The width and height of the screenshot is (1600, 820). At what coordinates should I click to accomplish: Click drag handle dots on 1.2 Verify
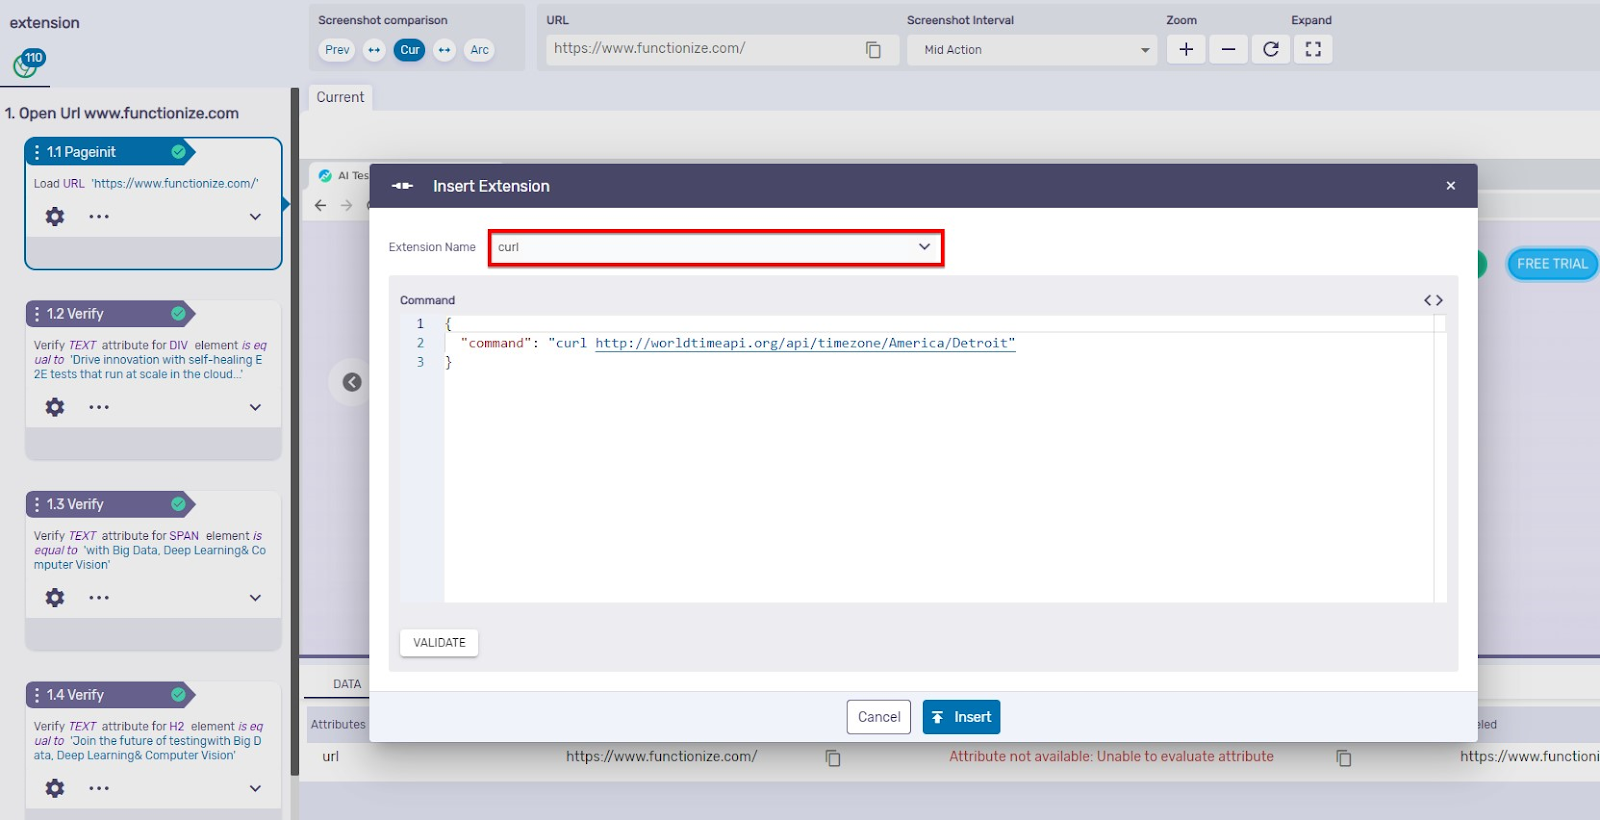pyautogui.click(x=37, y=314)
